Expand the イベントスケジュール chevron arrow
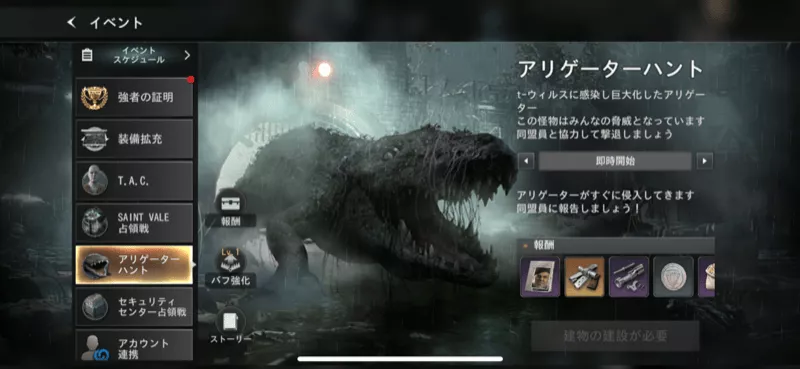This screenshot has height=369, width=800. [187, 55]
